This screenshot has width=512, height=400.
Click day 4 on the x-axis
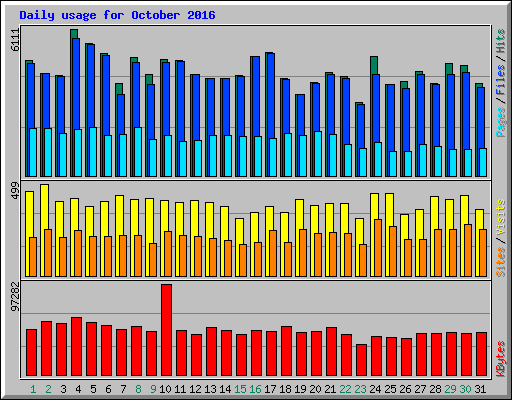point(78,389)
